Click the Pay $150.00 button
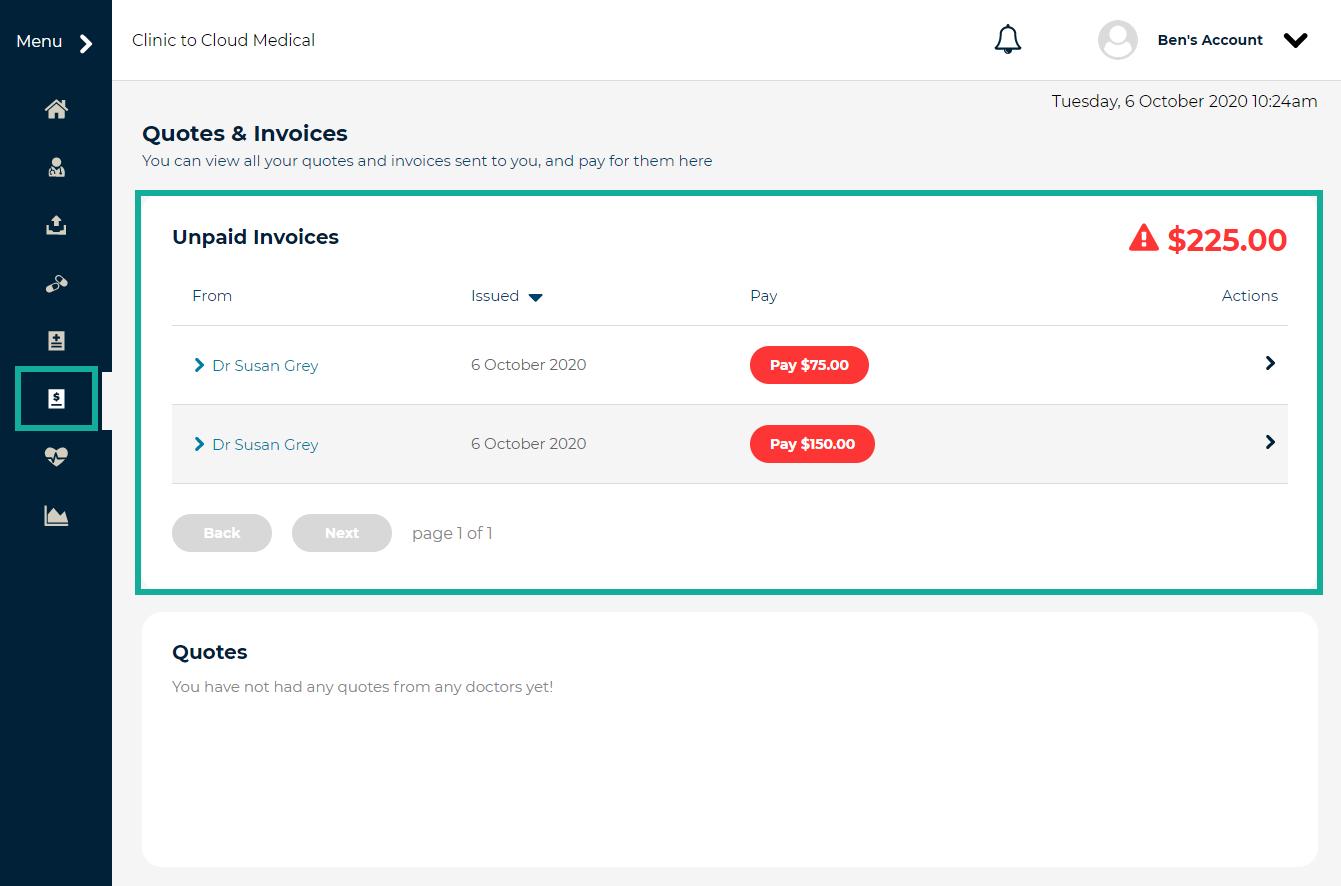This screenshot has height=886, width=1341. [x=812, y=444]
